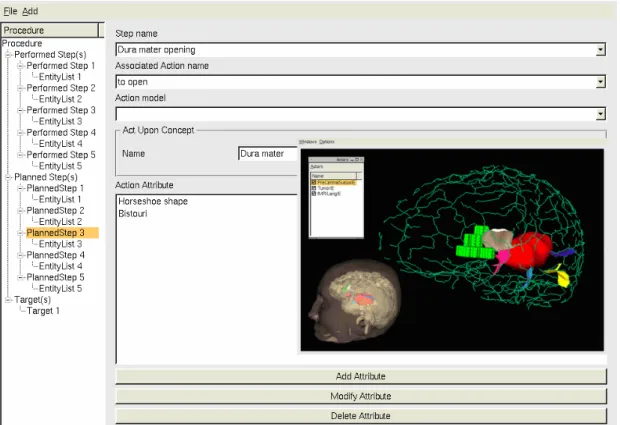Viewport: 620px width, 425px height.
Task: Open the Windows menu in 3D viewer
Action: [308, 142]
